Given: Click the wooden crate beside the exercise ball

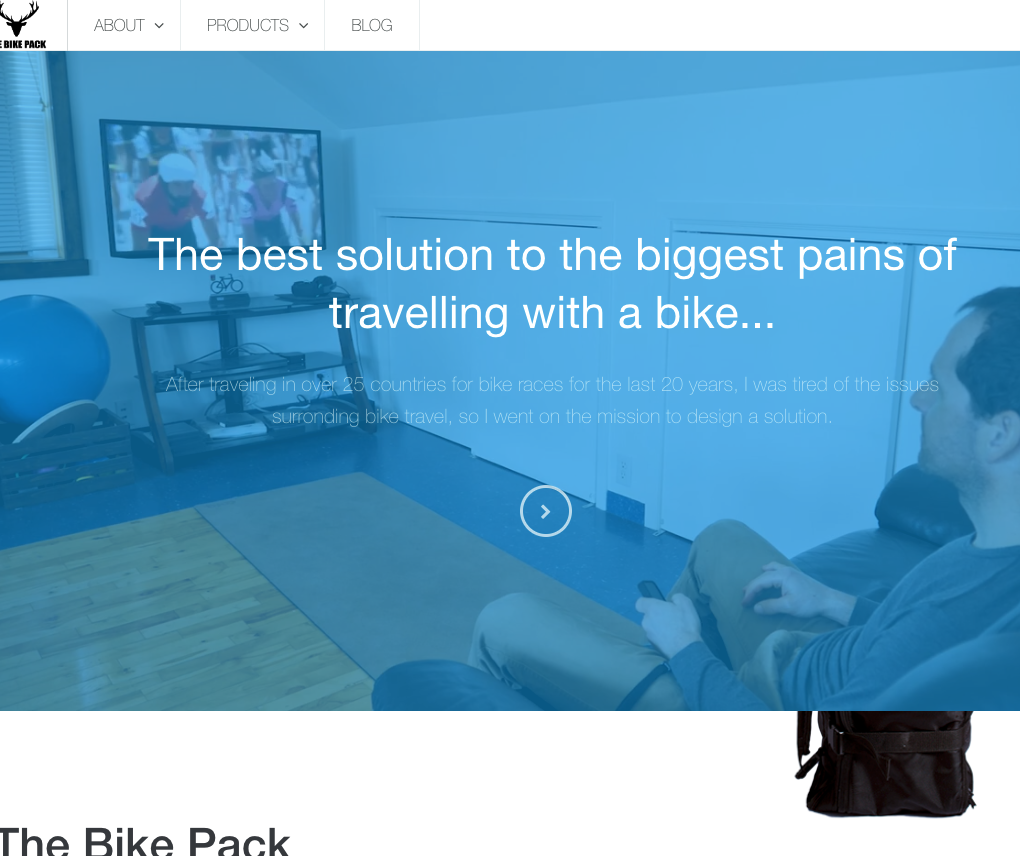Looking at the screenshot, I should click(65, 461).
